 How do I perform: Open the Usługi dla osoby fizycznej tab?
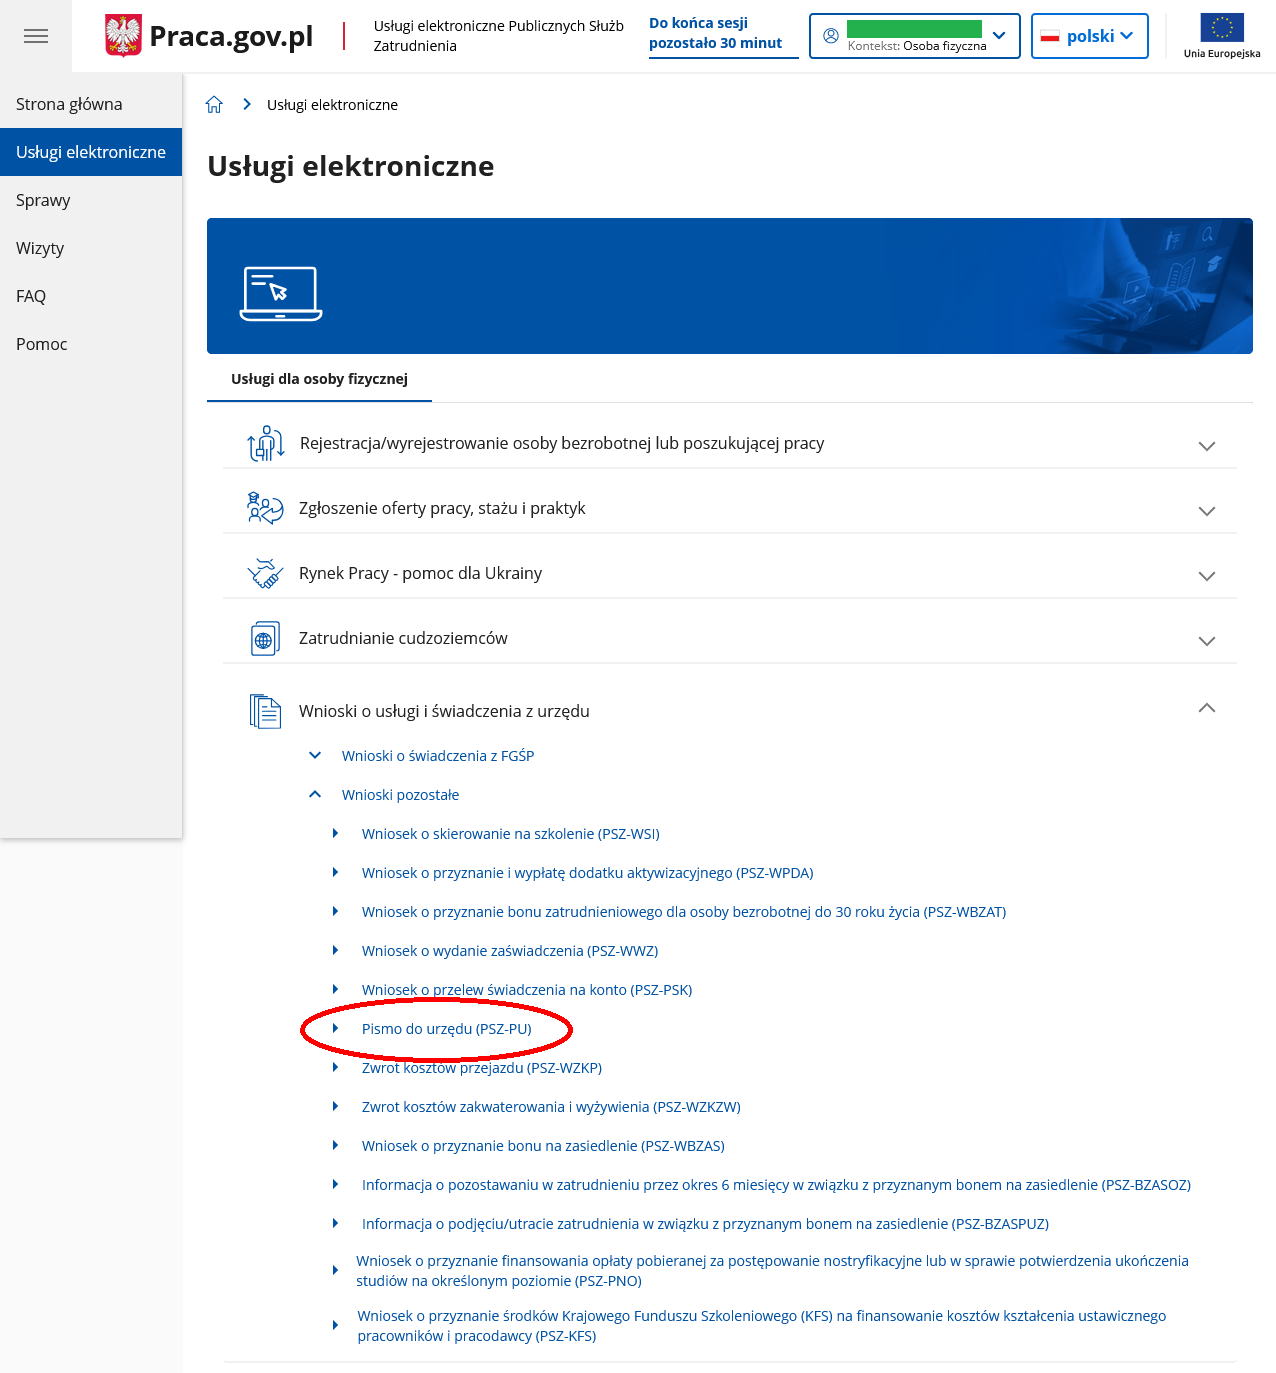coord(319,379)
